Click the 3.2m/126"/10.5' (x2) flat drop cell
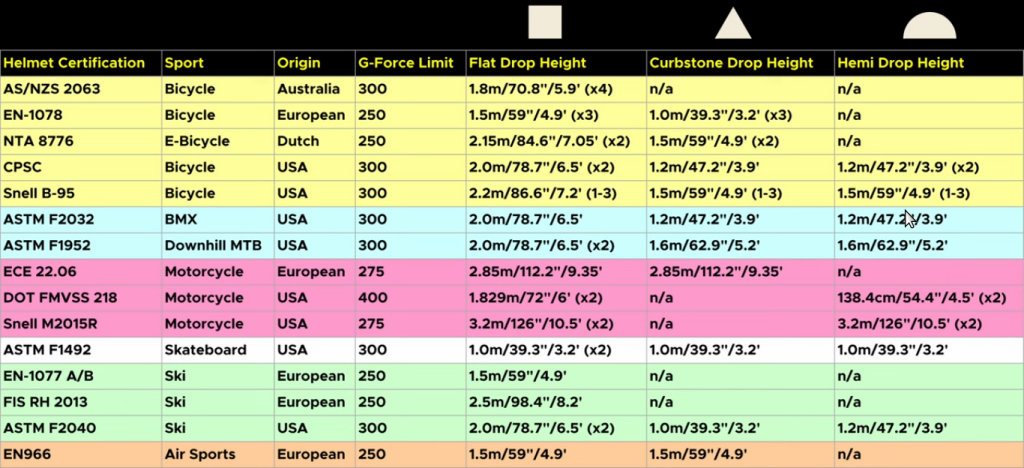 [556, 324]
